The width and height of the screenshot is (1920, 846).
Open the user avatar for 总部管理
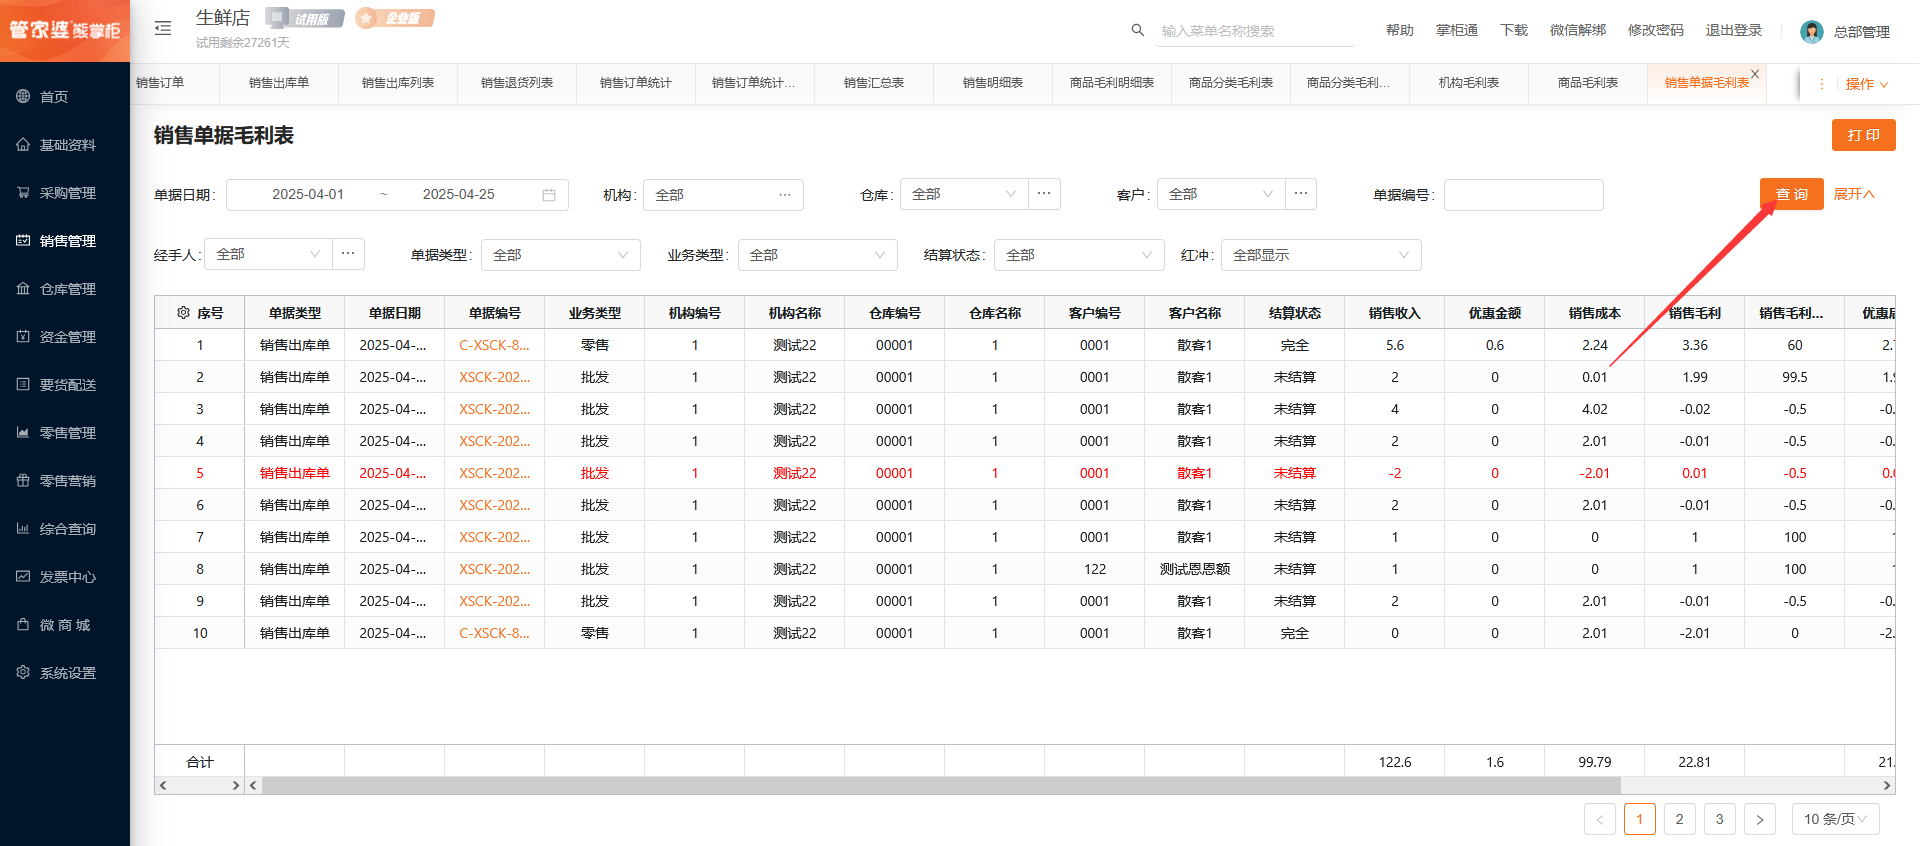coord(1811,32)
